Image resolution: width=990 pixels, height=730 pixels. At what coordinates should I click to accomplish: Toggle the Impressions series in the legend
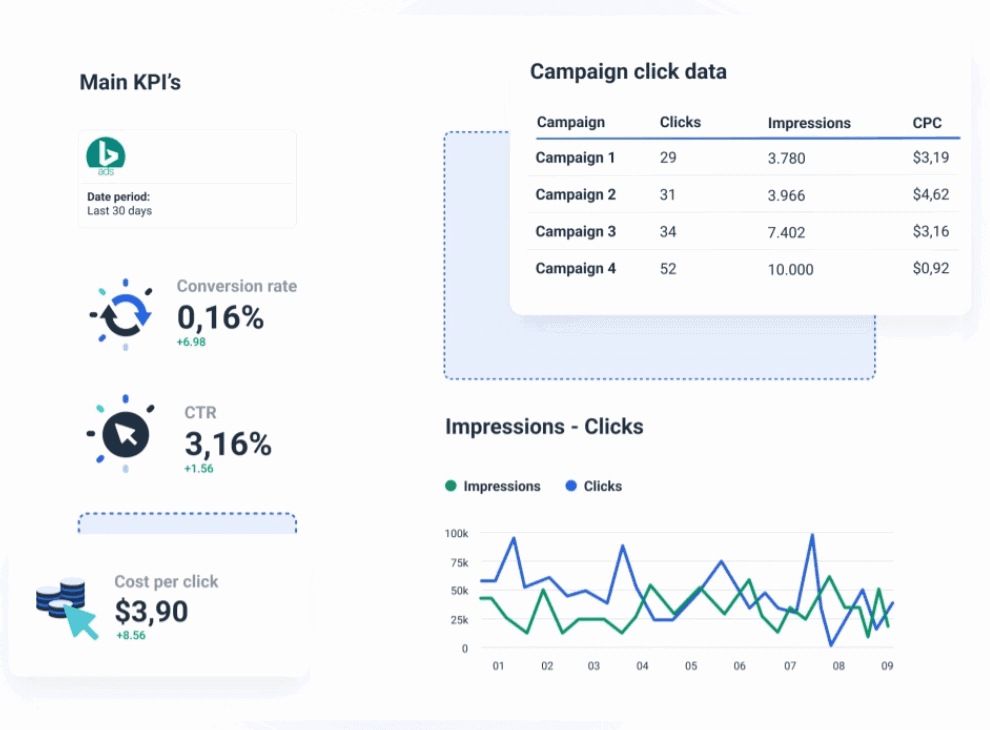coord(492,486)
